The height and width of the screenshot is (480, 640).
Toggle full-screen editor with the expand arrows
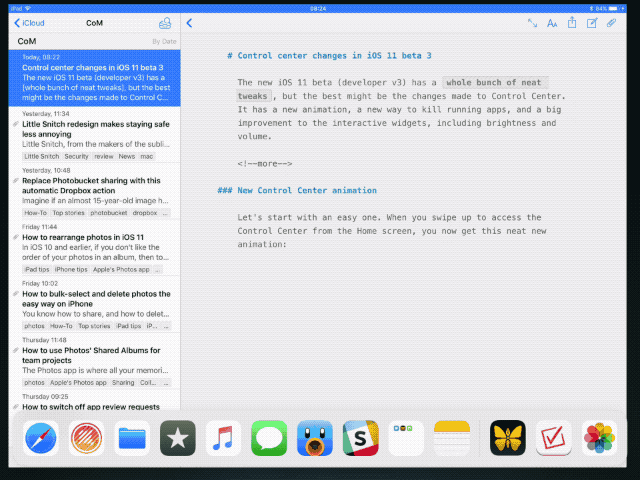tap(532, 23)
